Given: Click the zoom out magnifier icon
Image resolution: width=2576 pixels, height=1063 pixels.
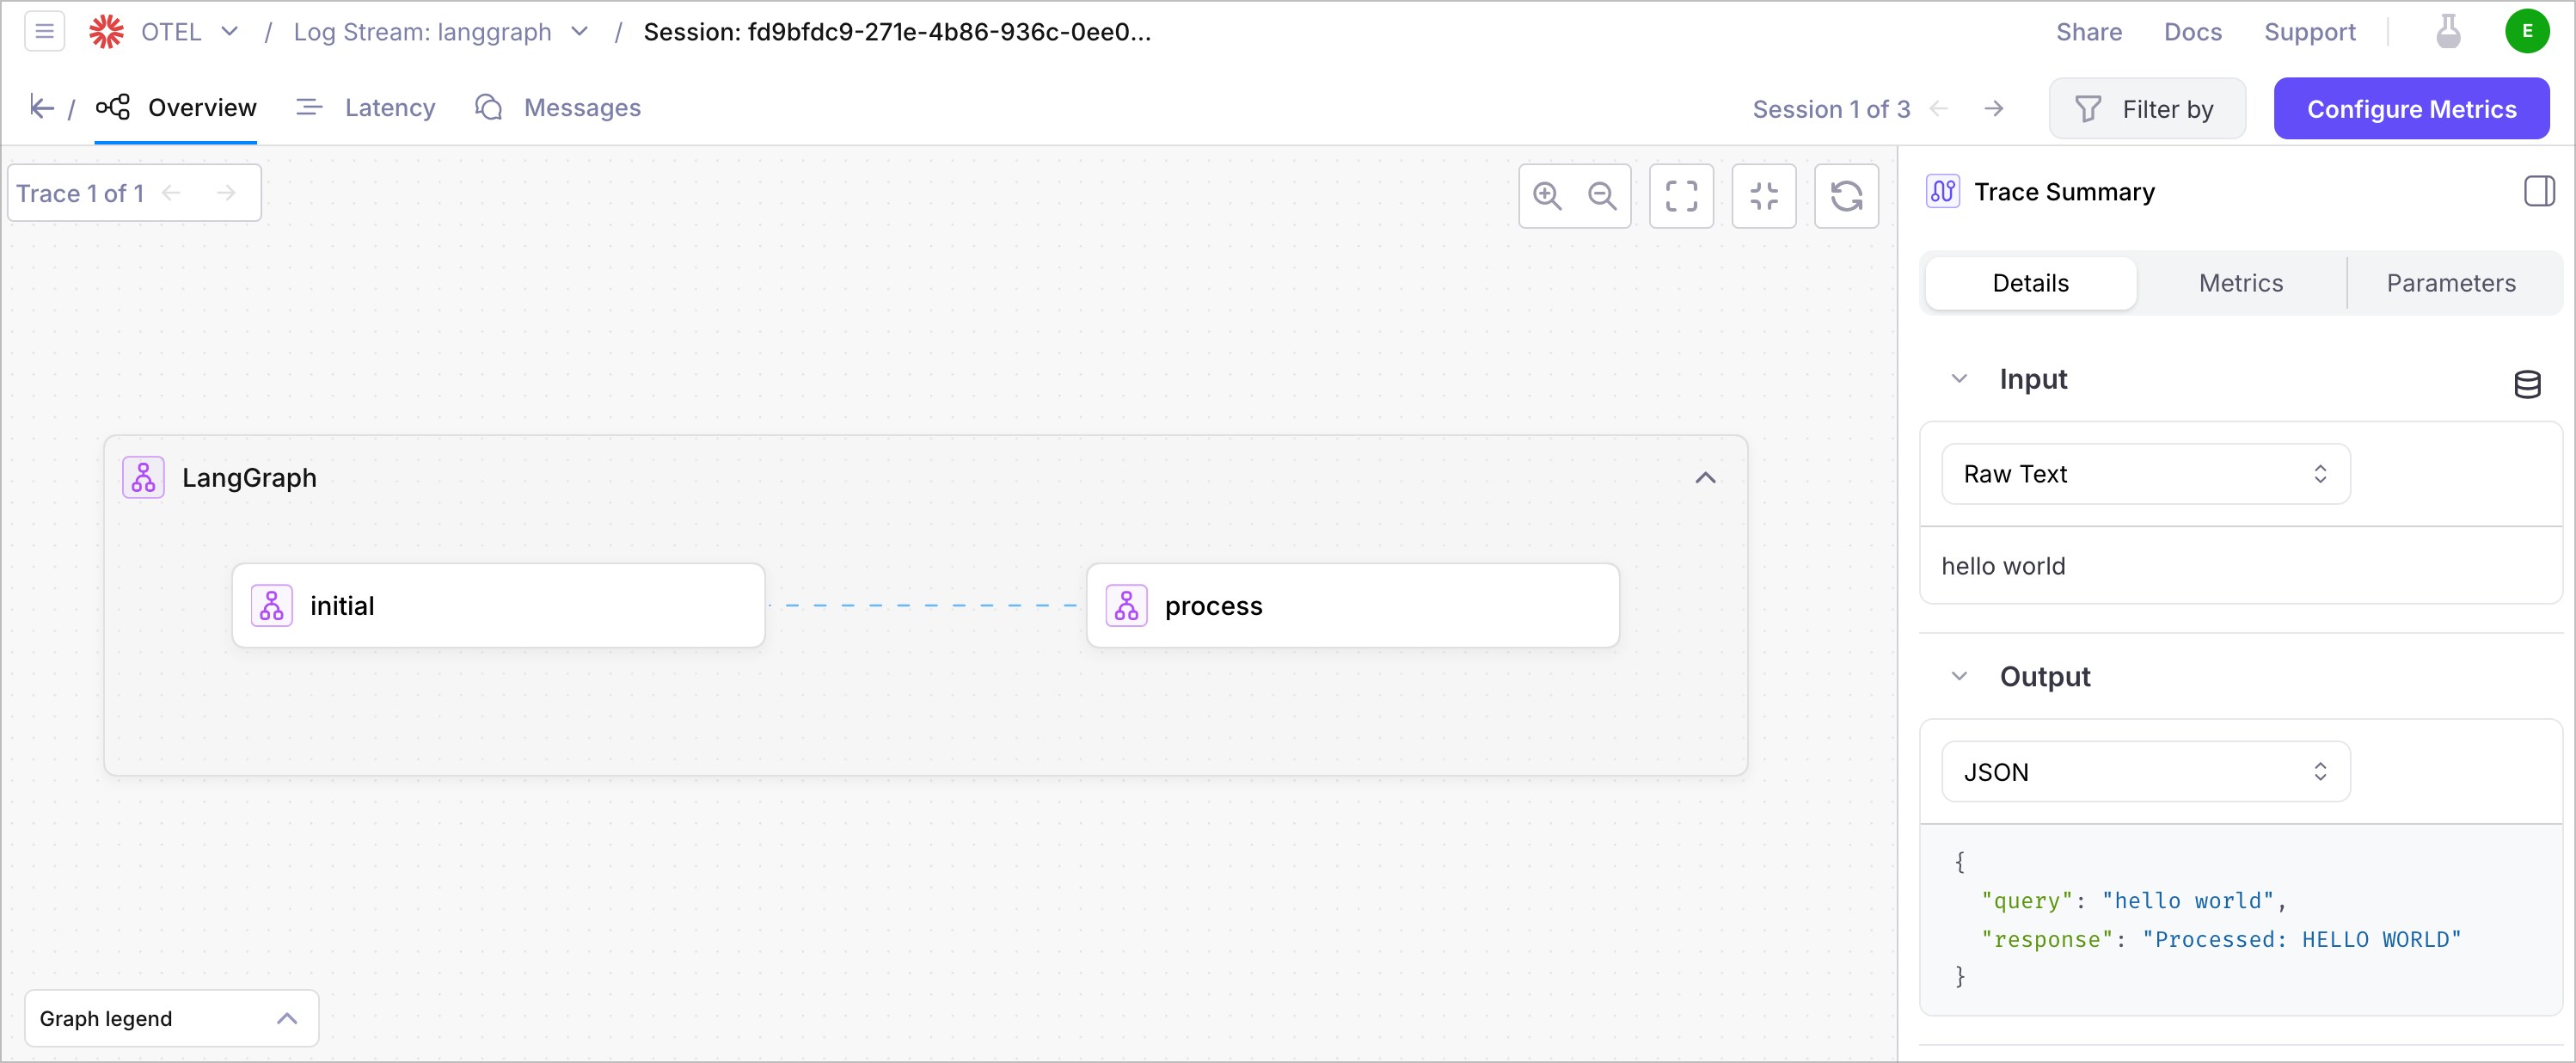Looking at the screenshot, I should click(1602, 196).
